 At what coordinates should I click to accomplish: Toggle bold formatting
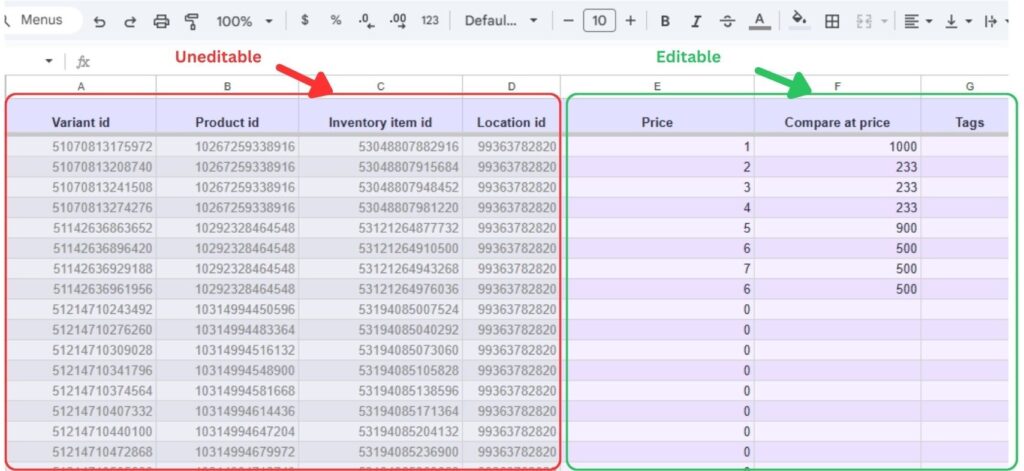(x=665, y=21)
